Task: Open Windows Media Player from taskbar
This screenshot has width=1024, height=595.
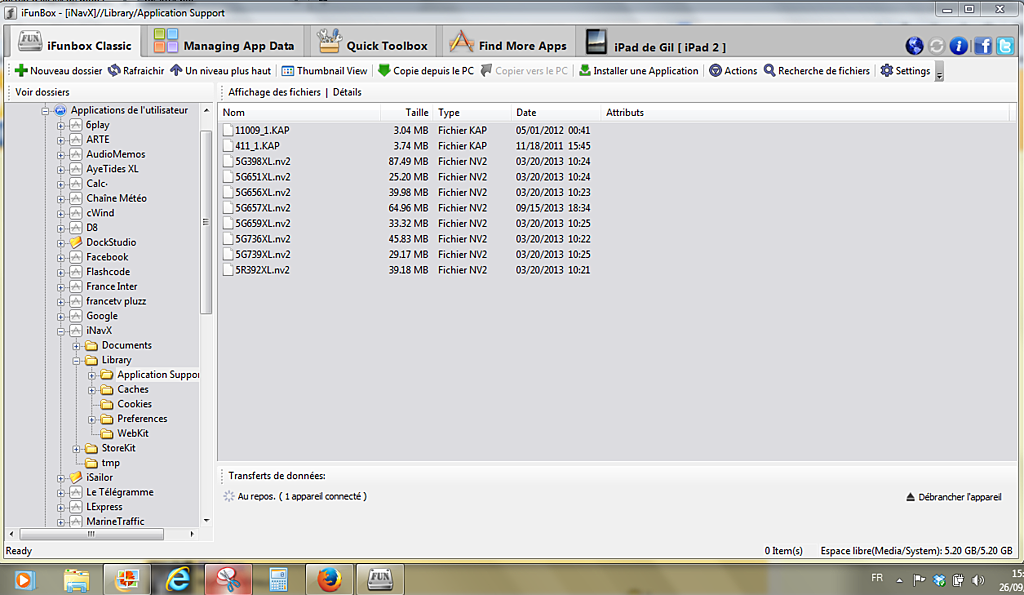Action: (x=24, y=579)
